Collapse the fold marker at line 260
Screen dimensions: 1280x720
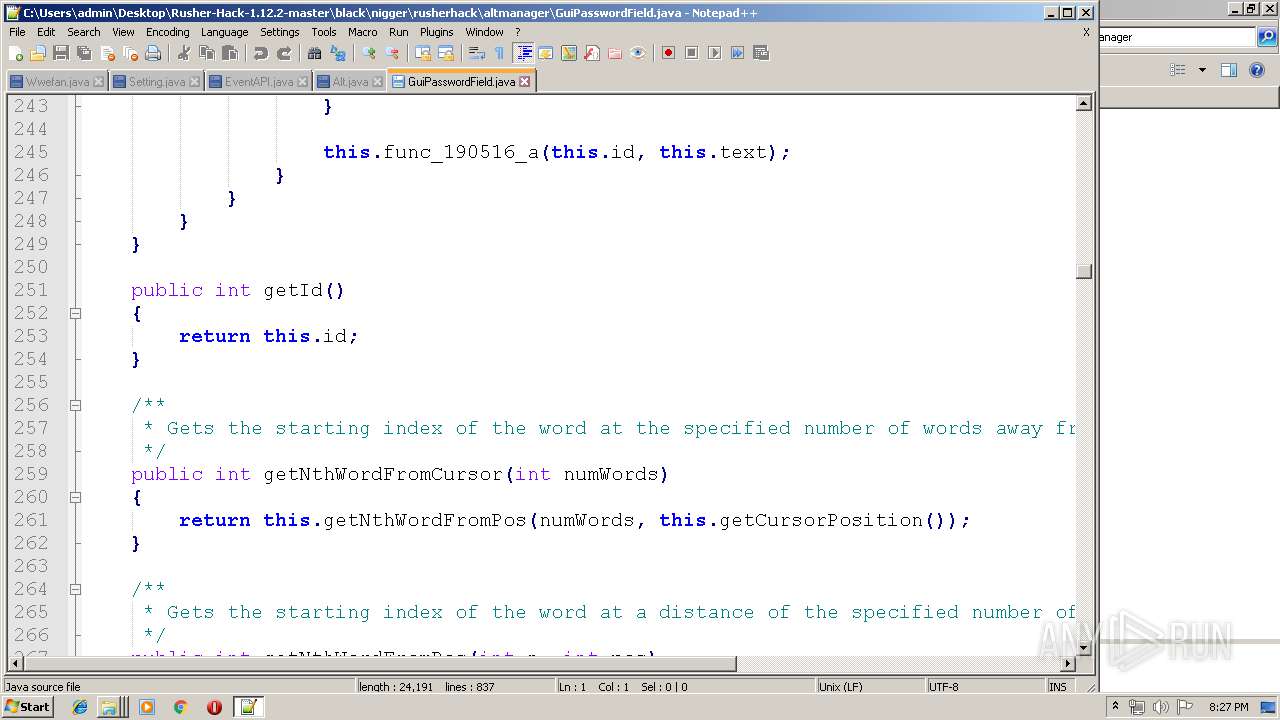point(75,497)
